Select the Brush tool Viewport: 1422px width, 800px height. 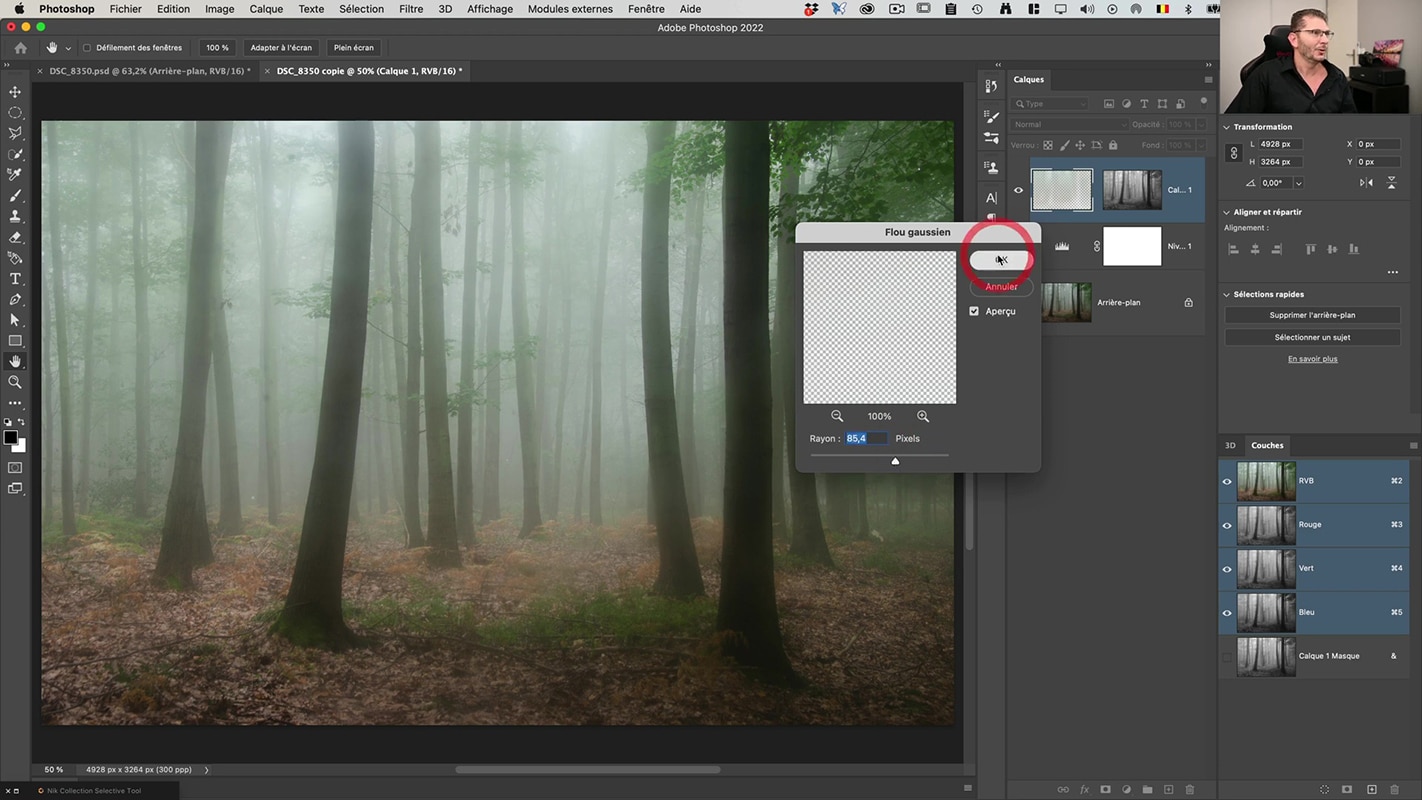click(15, 196)
